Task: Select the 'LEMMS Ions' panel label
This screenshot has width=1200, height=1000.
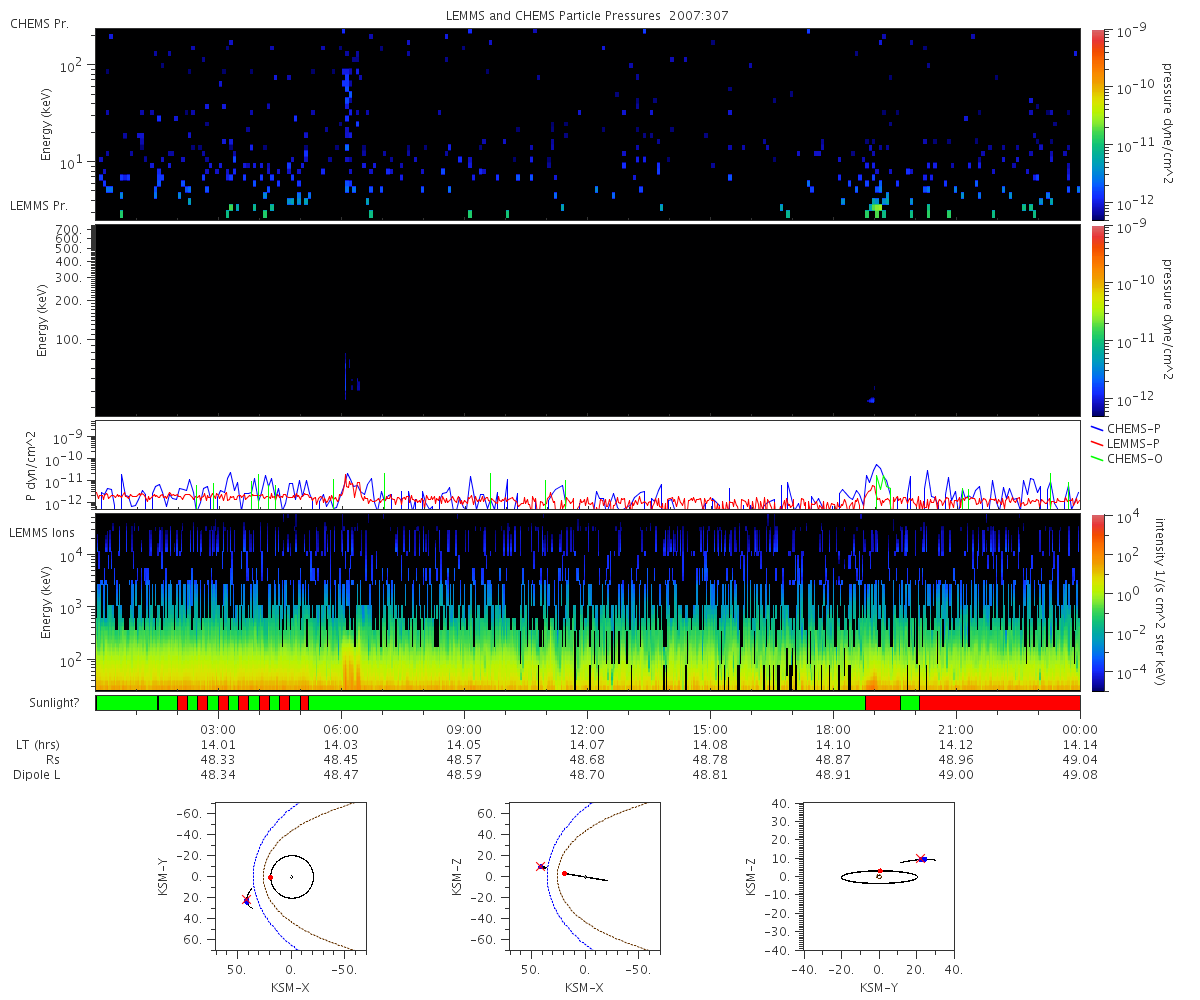Action: 41,533
